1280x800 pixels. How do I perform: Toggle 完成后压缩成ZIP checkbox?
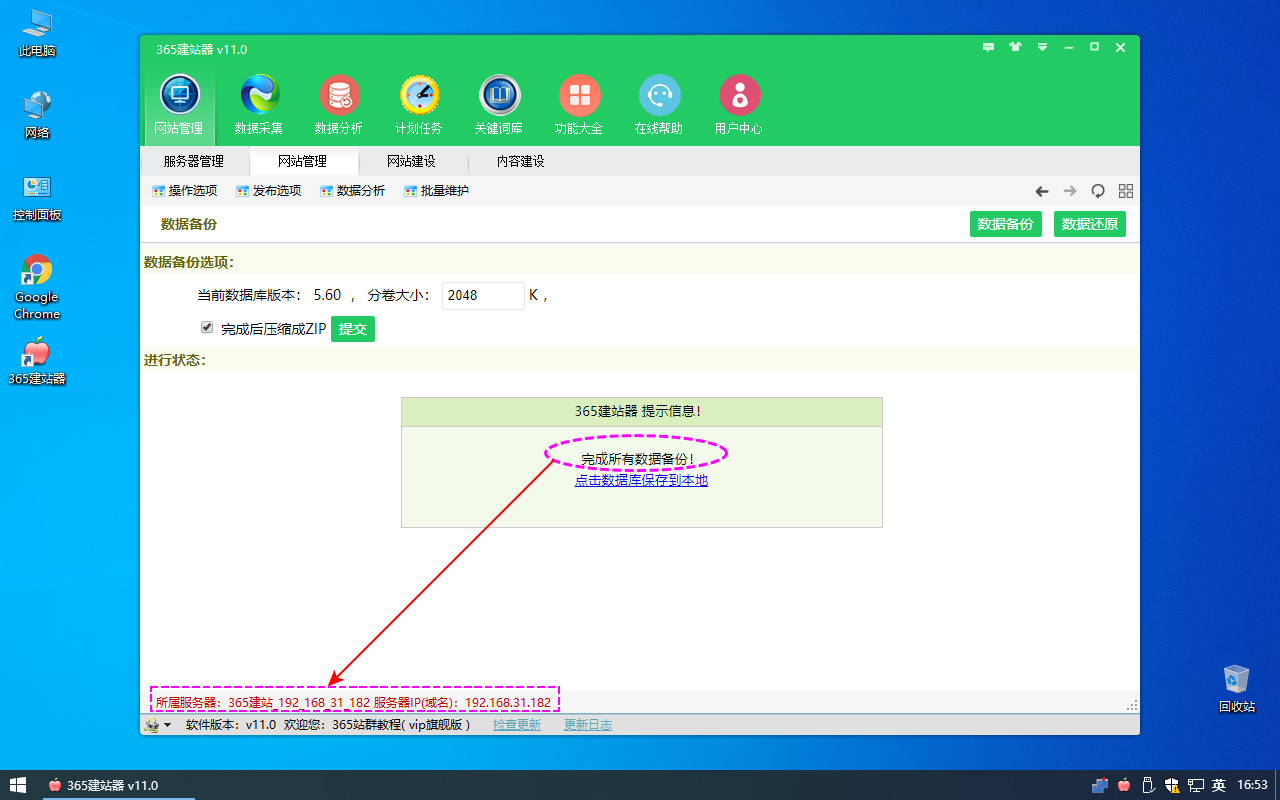click(x=207, y=327)
